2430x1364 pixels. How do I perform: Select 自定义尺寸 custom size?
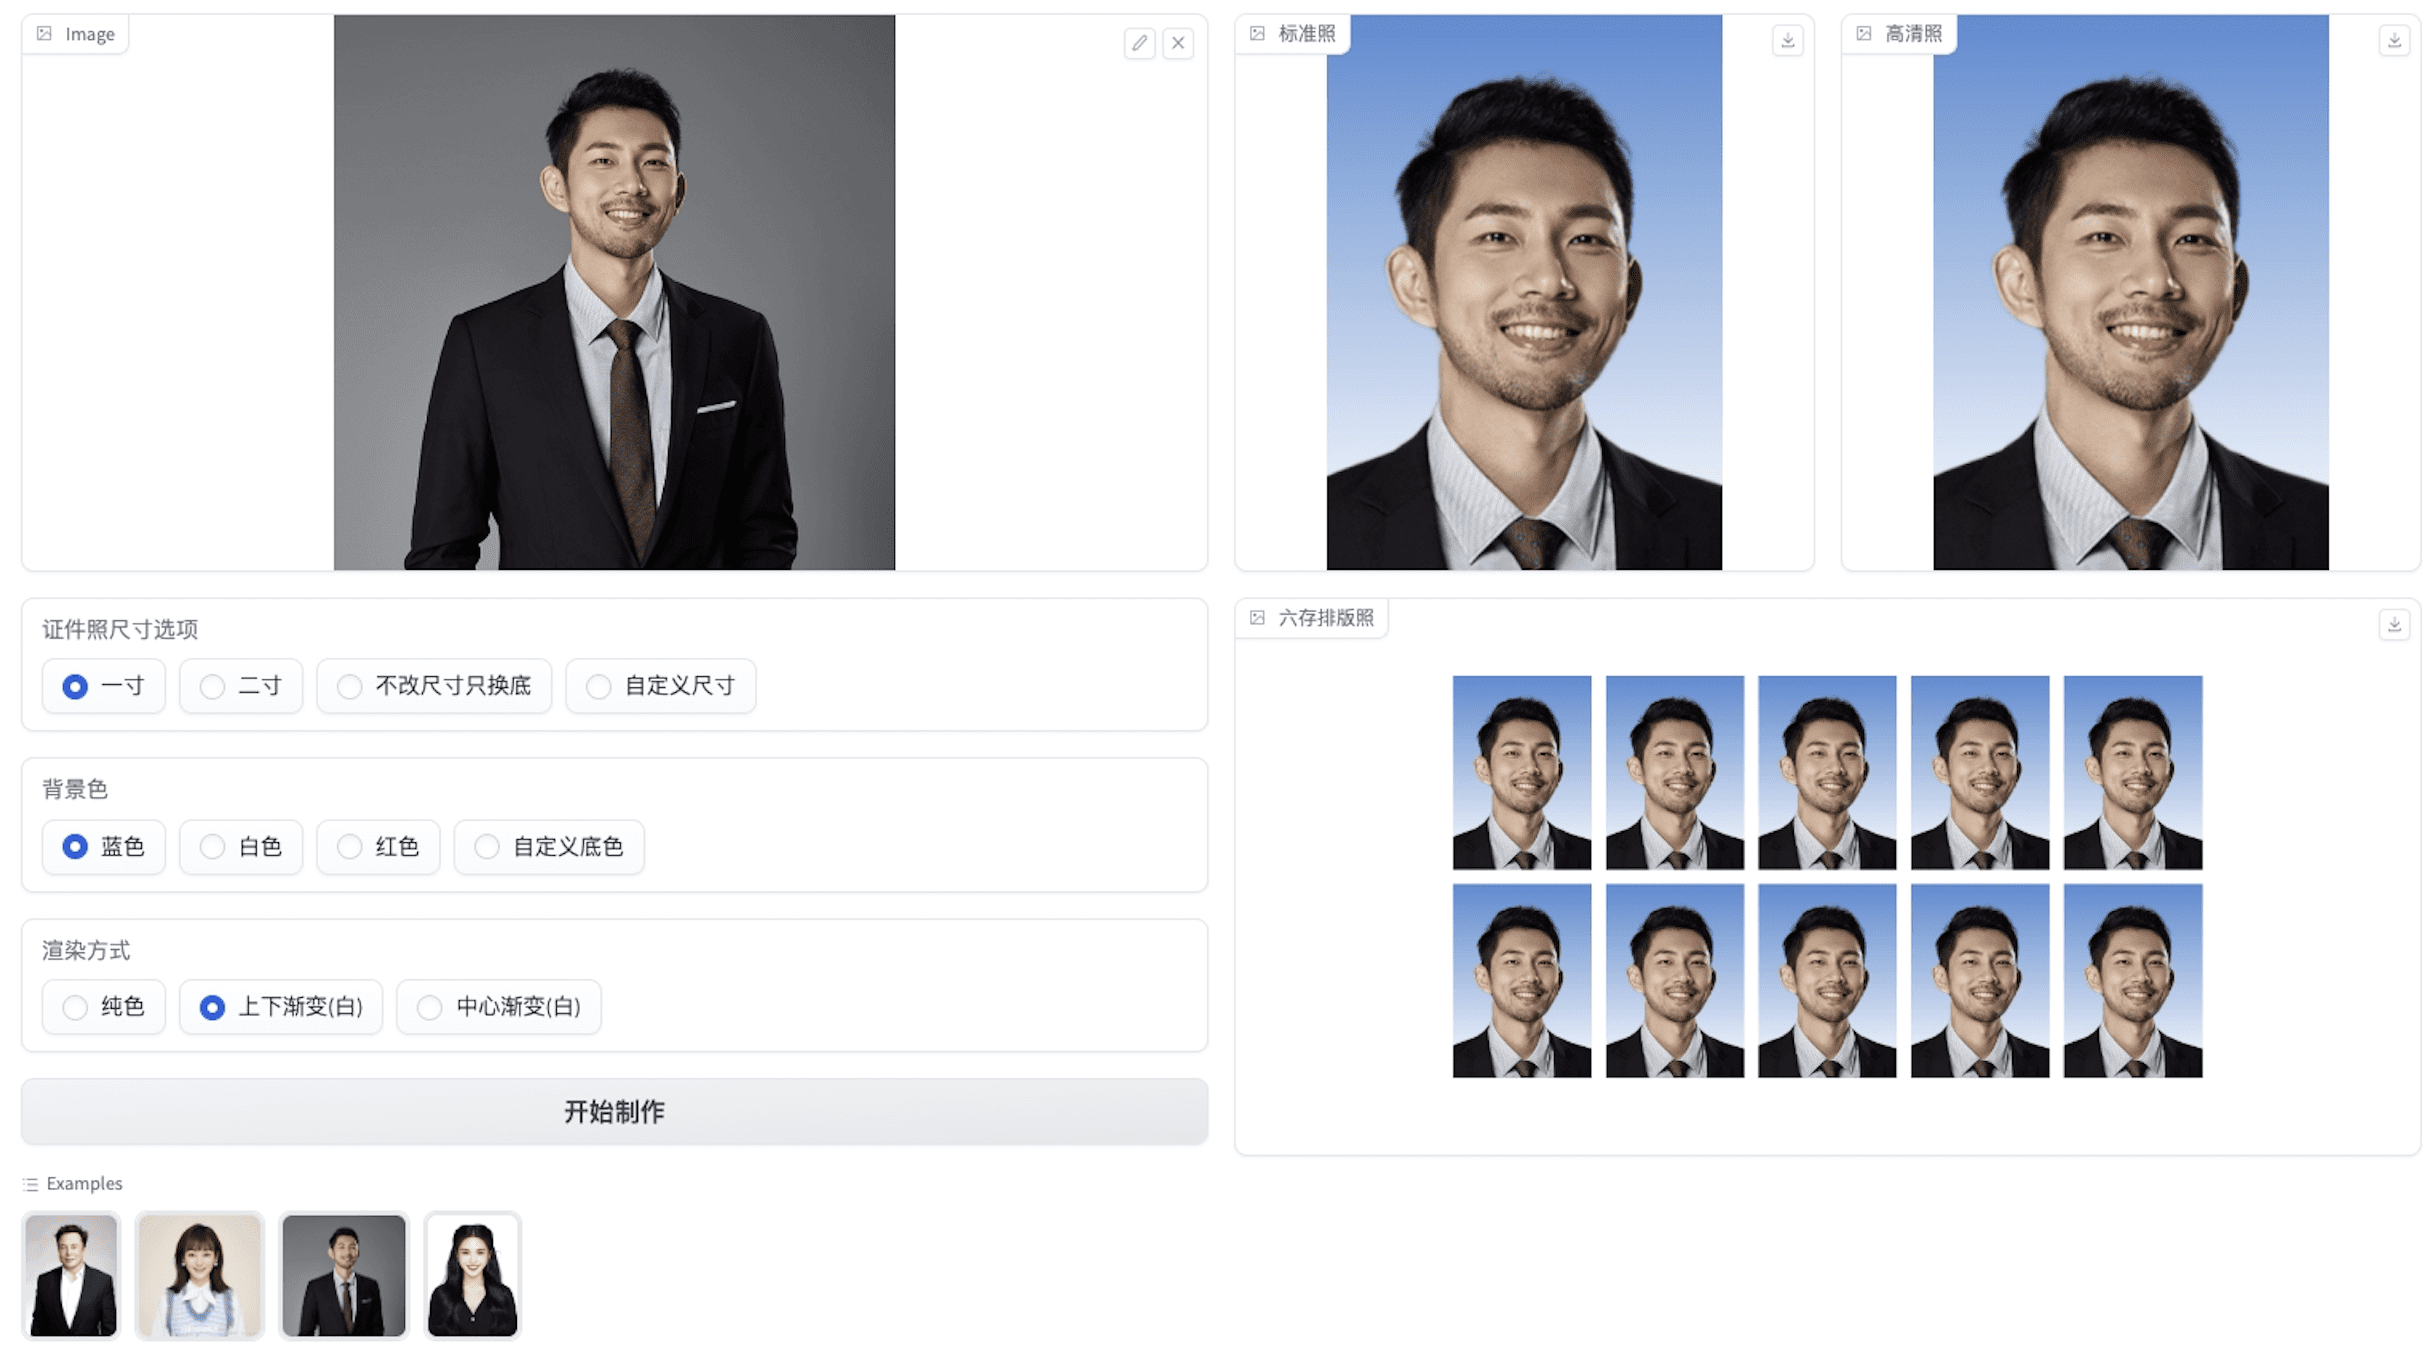click(x=661, y=686)
